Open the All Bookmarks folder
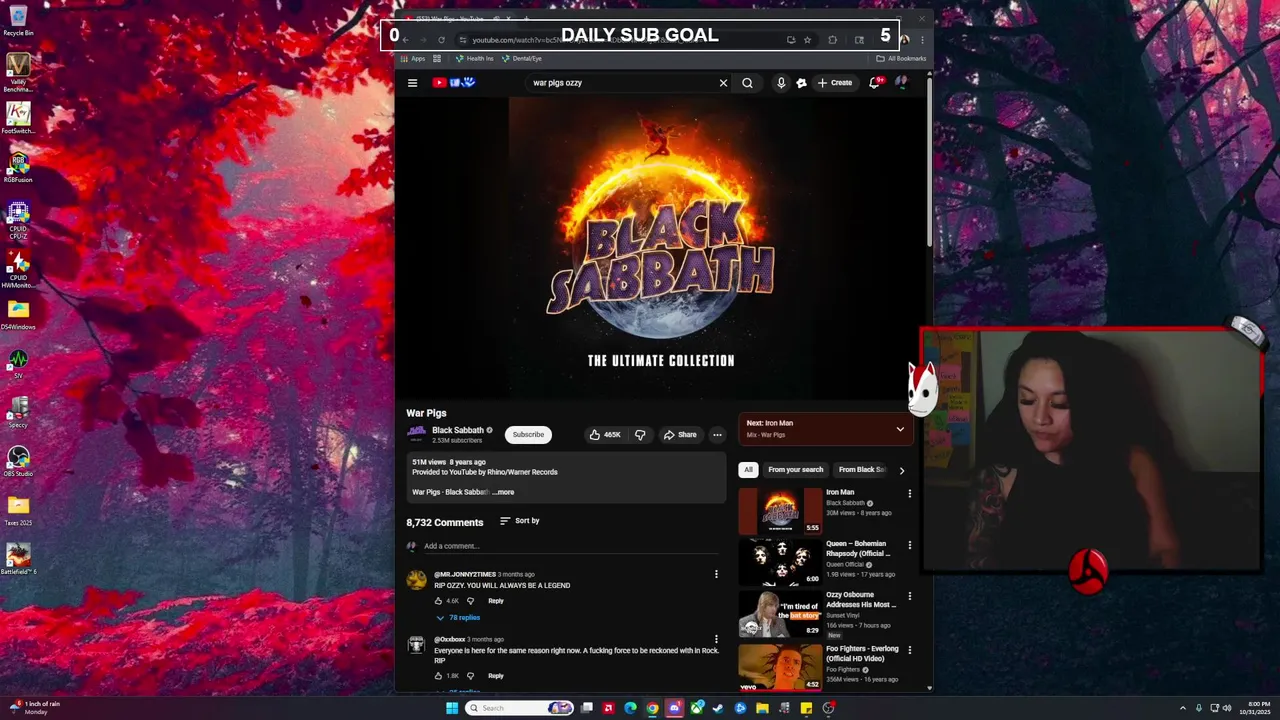 (901, 59)
